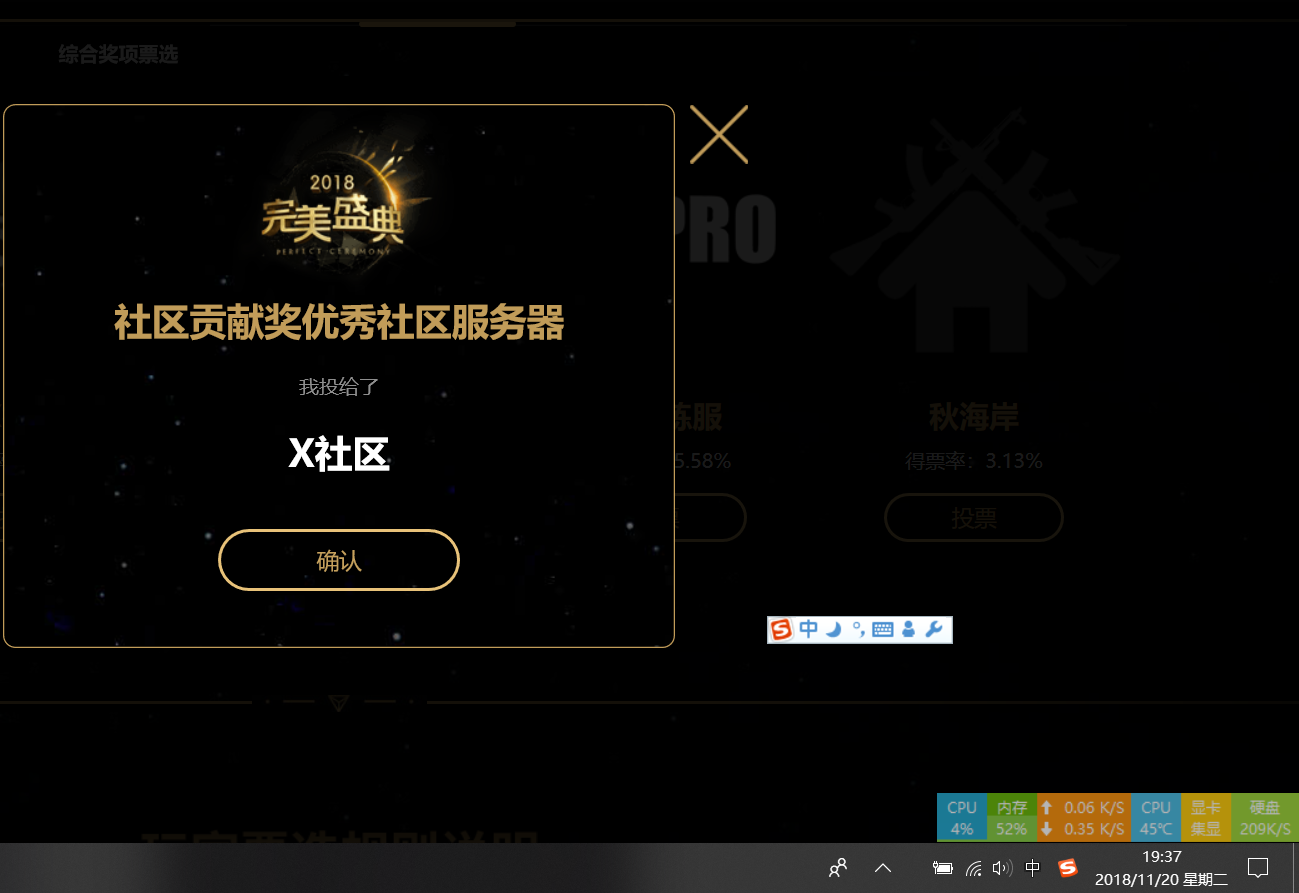Close the vote dialog with the gold X
Viewport: 1299px width, 893px height.
[x=718, y=134]
